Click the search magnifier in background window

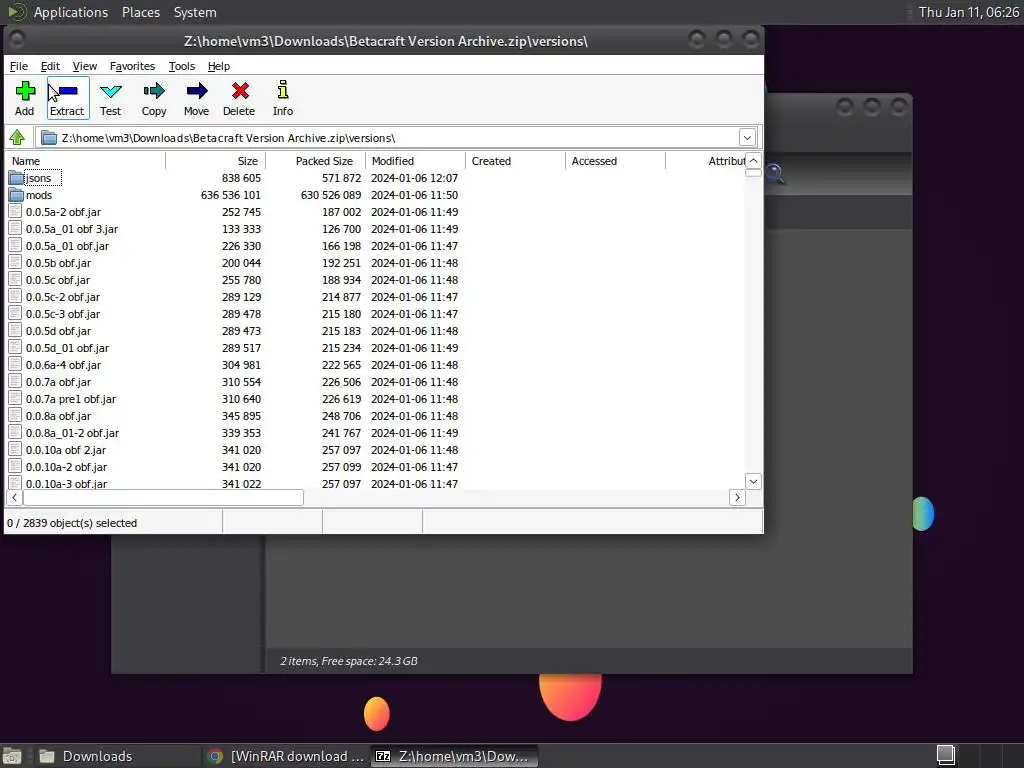coord(775,174)
